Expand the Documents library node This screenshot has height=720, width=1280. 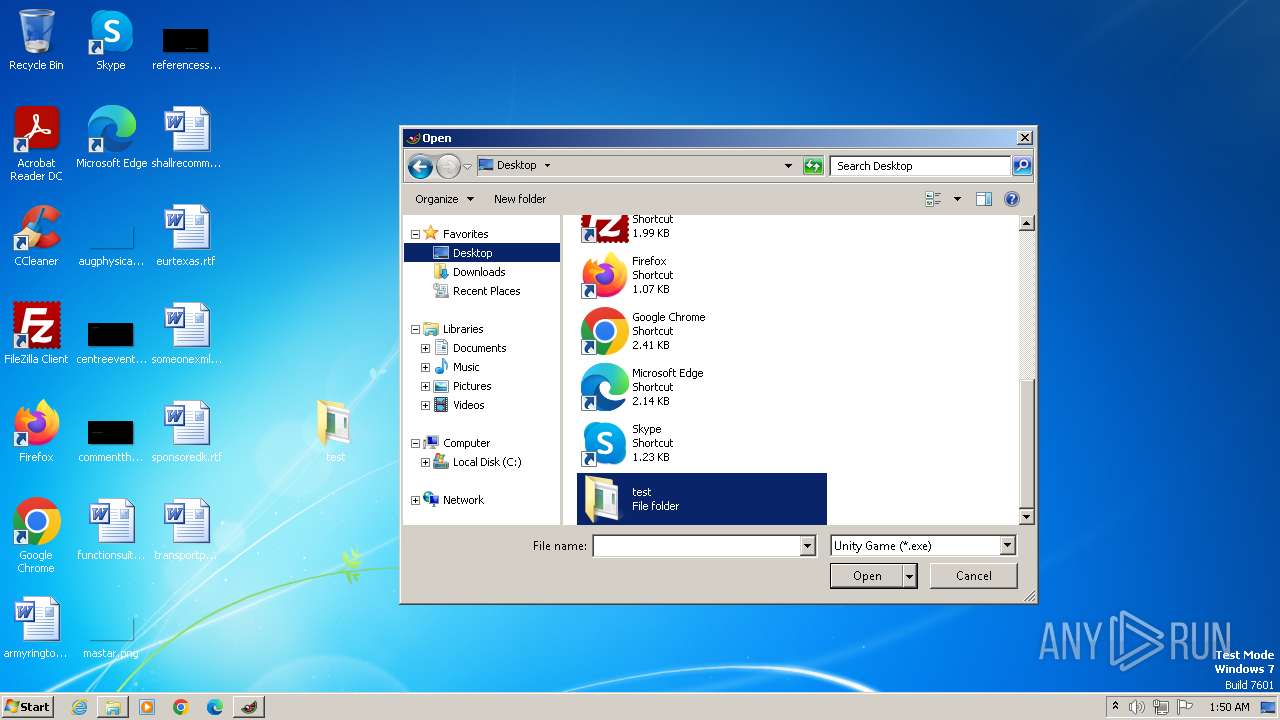click(426, 348)
